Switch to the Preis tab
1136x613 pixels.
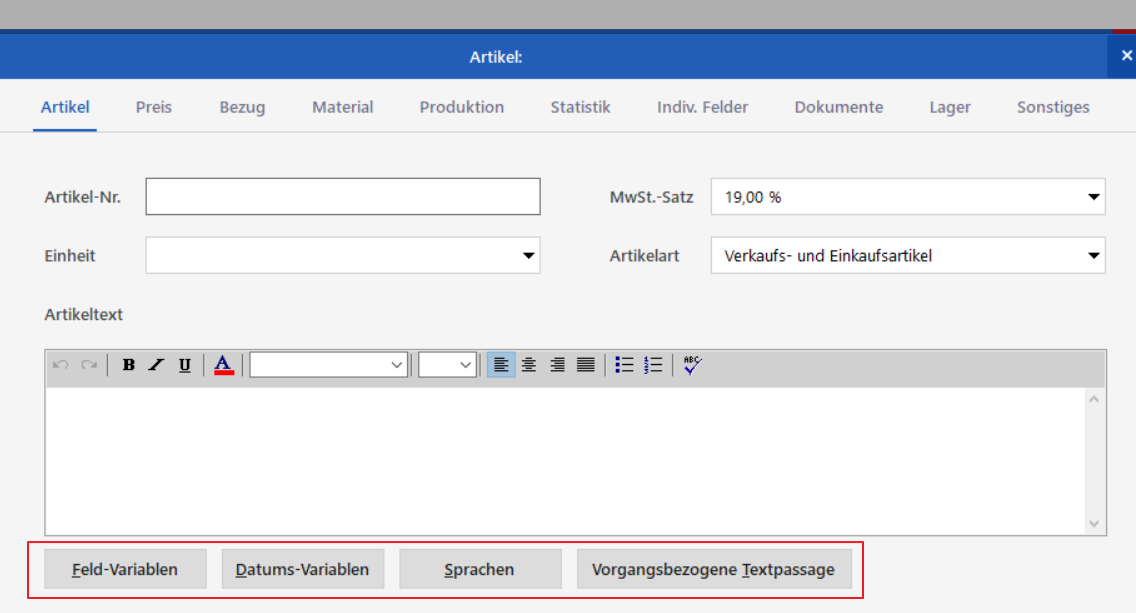click(x=154, y=107)
